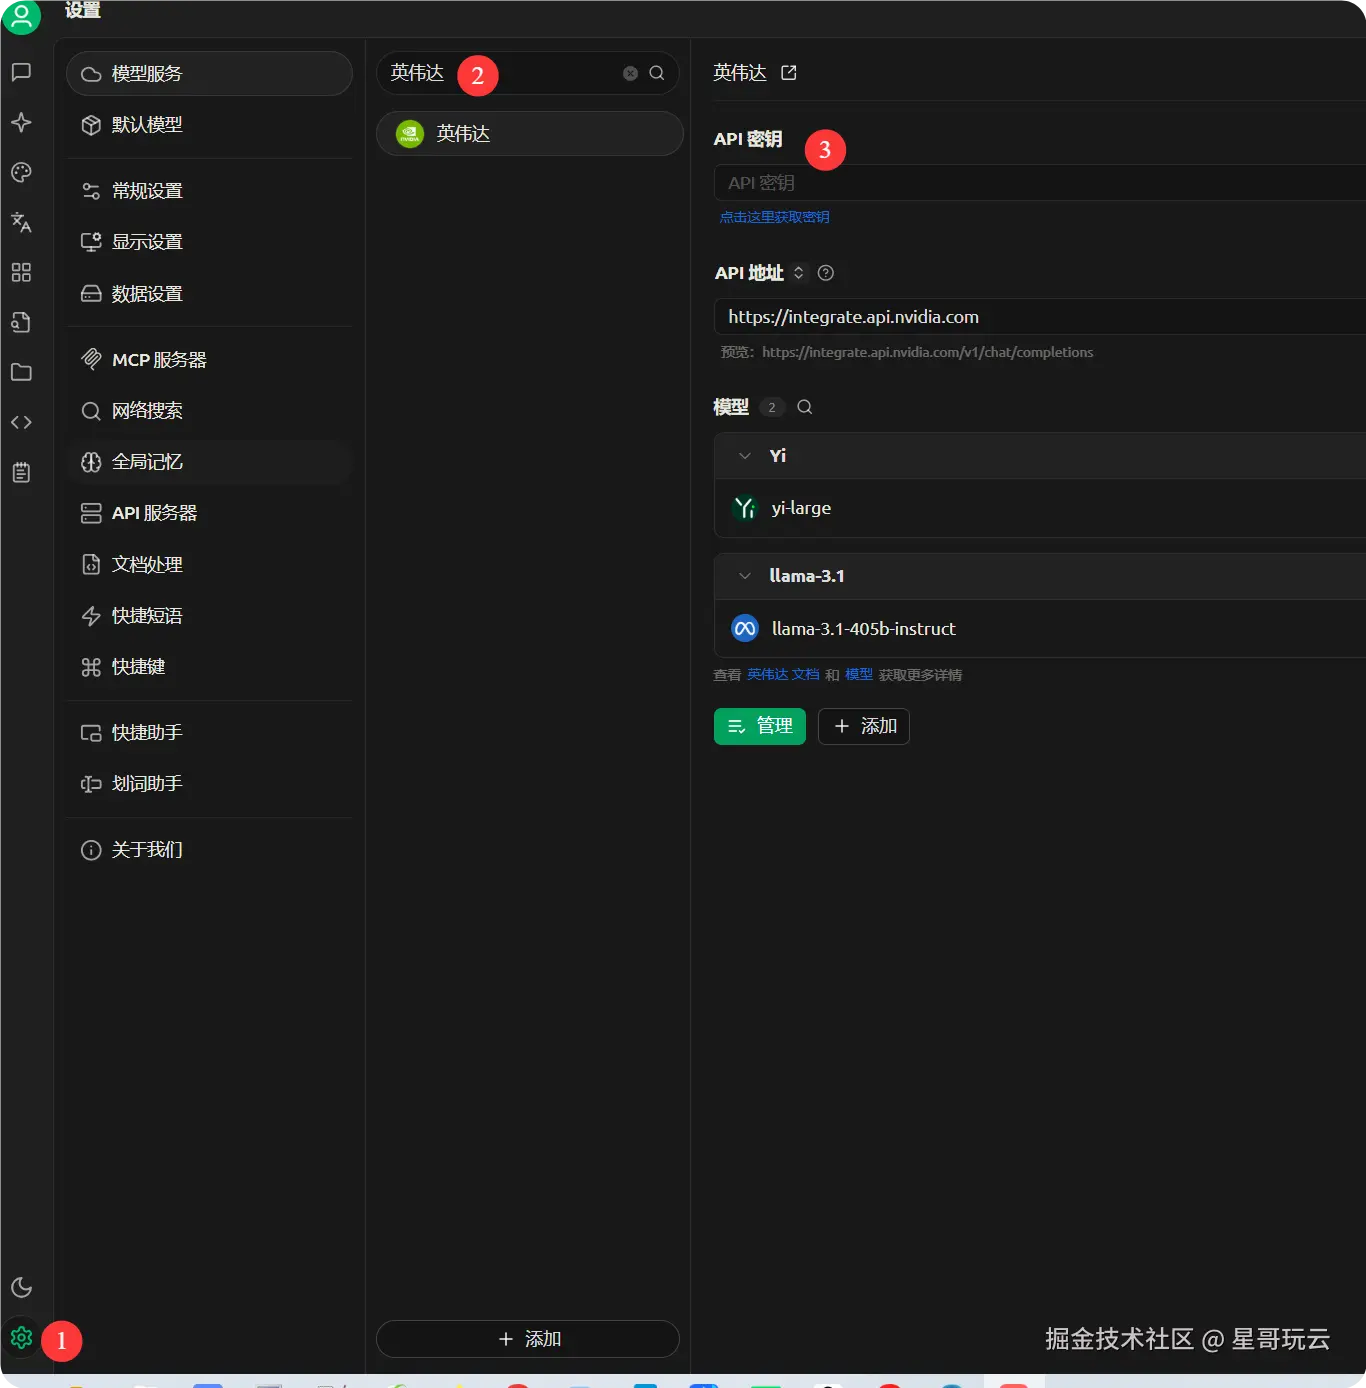Click 添加 button next to 管理
The image size is (1366, 1388).
coord(864,726)
